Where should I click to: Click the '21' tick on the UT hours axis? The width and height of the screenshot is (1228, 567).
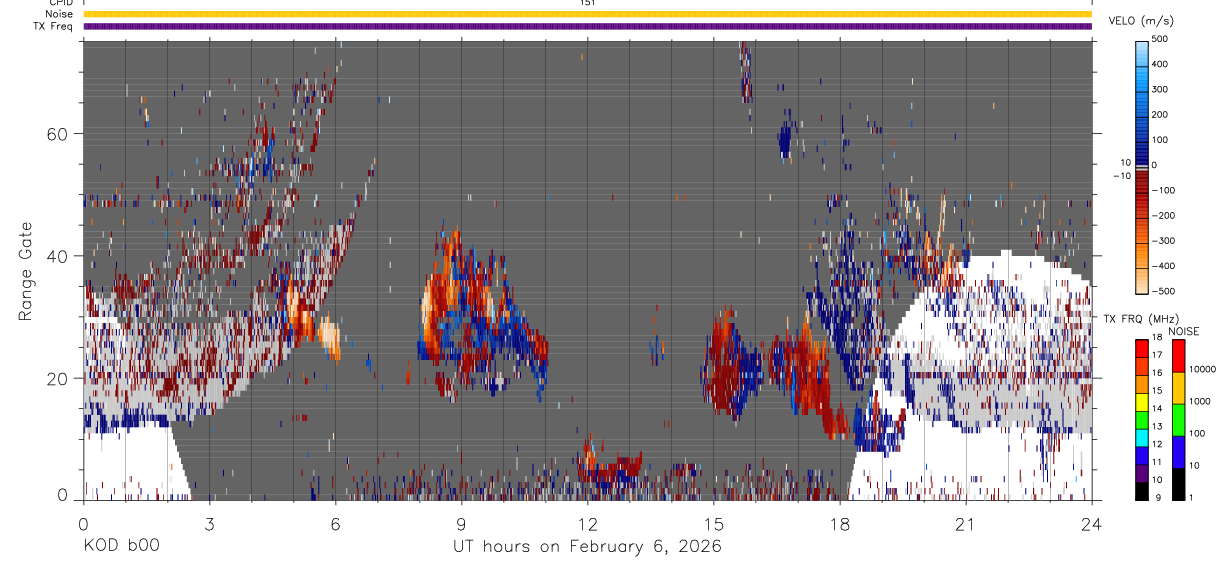(x=965, y=524)
